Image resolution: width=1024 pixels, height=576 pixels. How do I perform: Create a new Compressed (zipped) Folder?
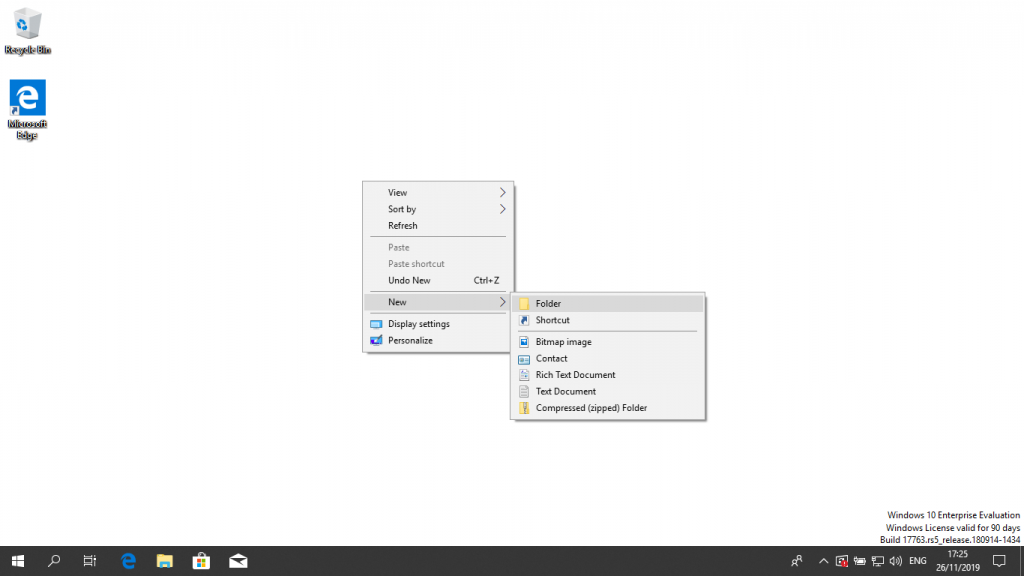point(608,408)
